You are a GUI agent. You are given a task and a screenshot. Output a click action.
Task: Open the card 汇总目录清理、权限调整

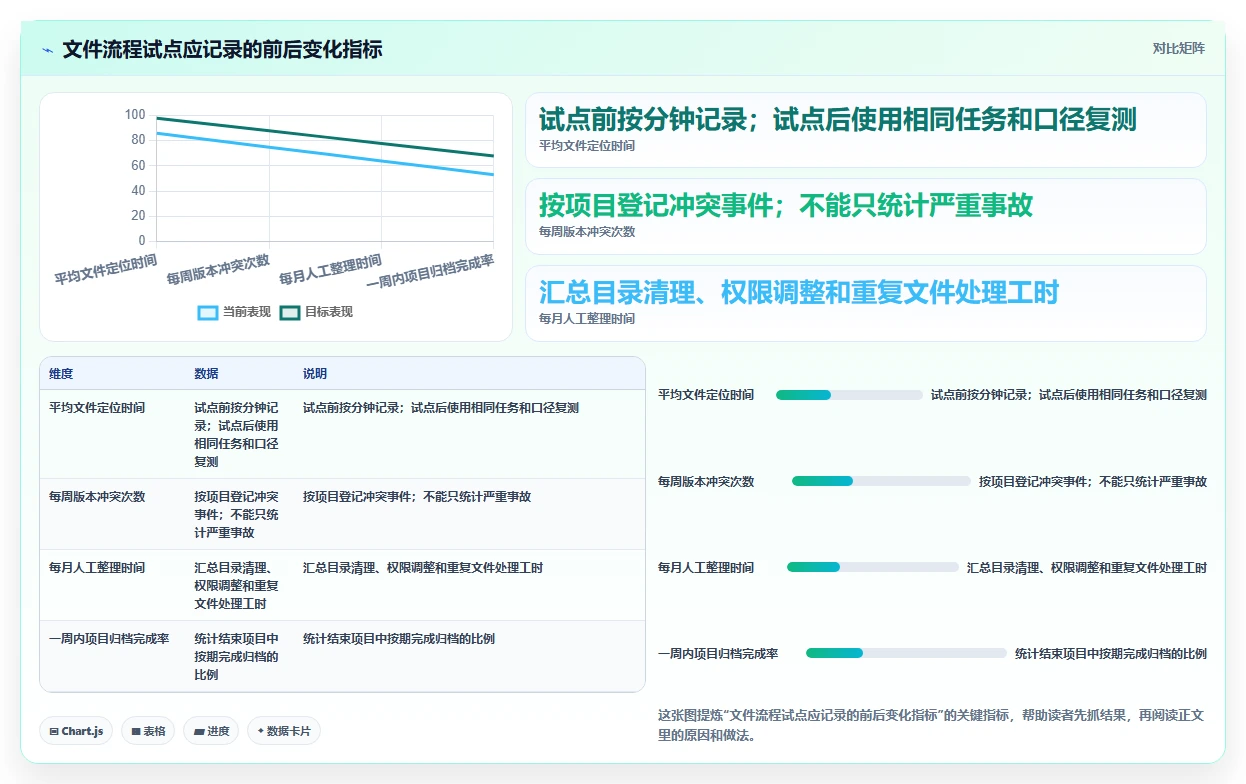[866, 303]
